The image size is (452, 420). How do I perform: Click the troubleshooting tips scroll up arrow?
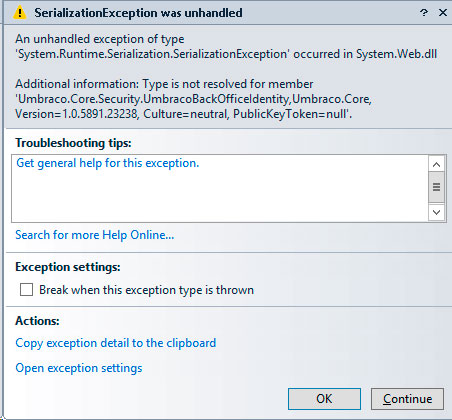(x=436, y=164)
